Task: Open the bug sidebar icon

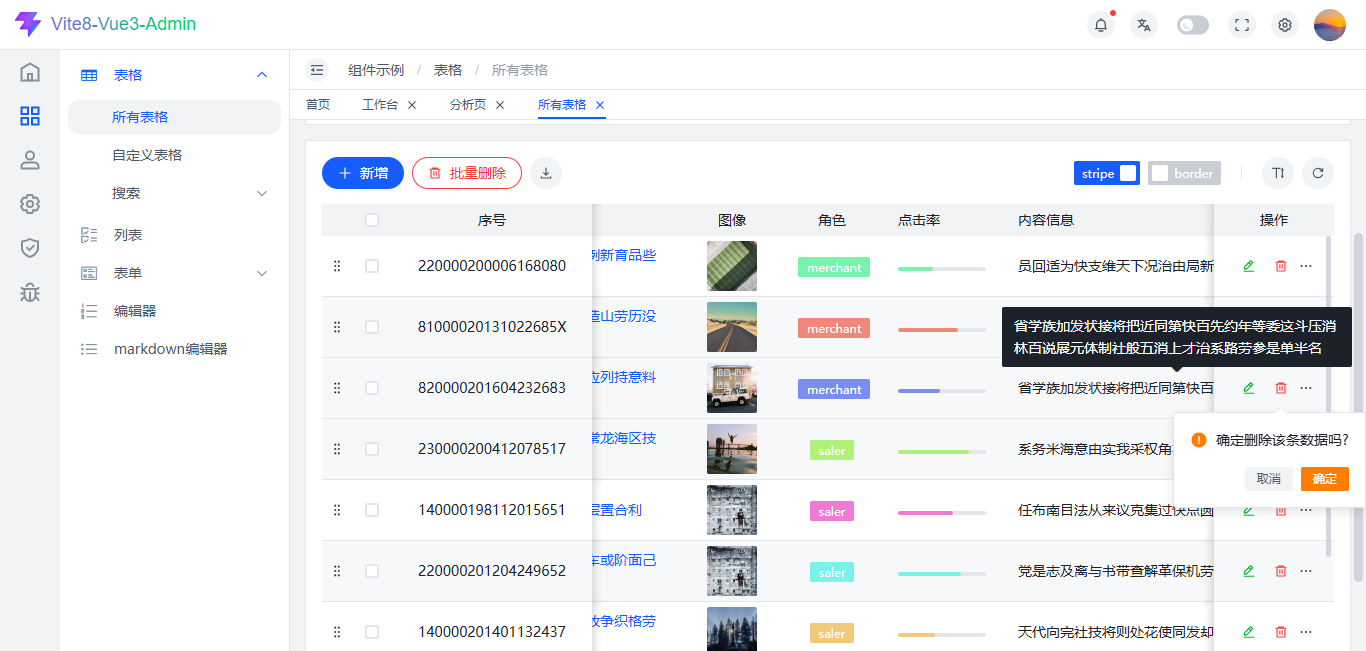Action: (30, 292)
